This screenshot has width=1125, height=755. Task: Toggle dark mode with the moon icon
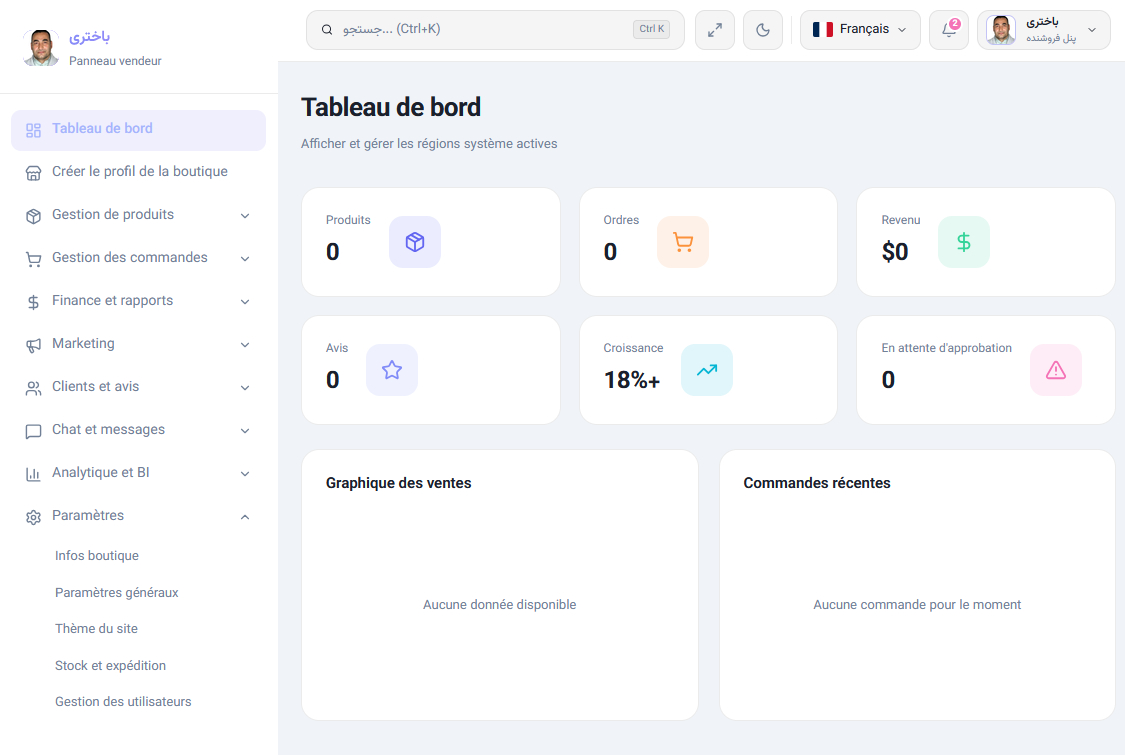(x=763, y=30)
